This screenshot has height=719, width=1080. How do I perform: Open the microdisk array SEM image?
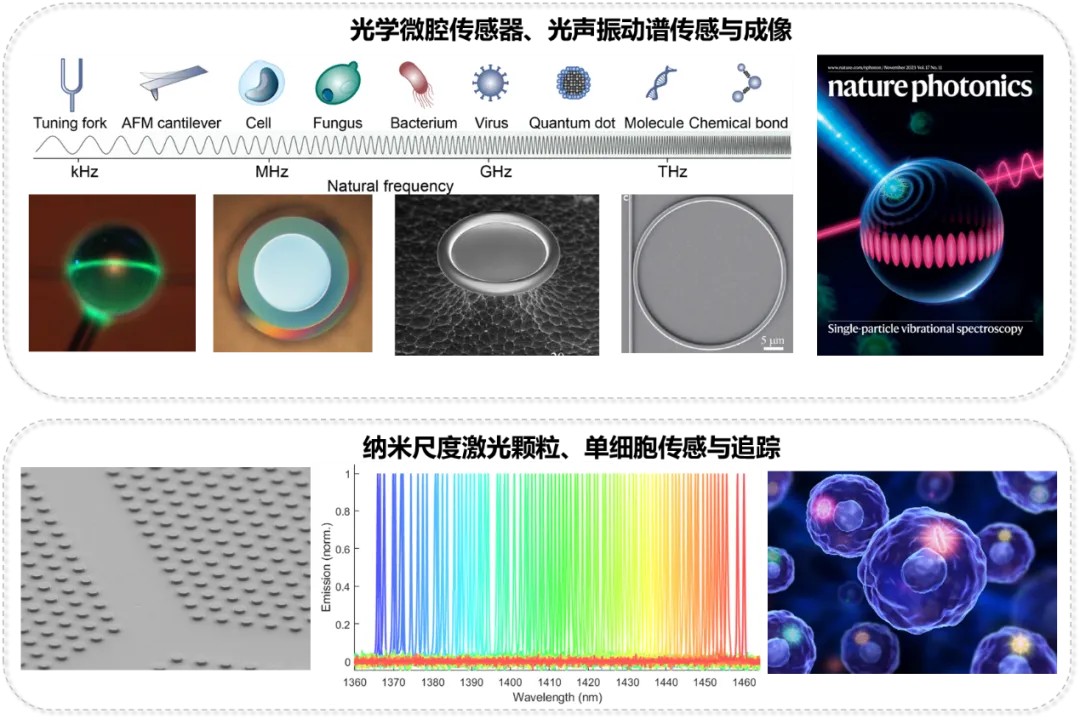pos(160,568)
